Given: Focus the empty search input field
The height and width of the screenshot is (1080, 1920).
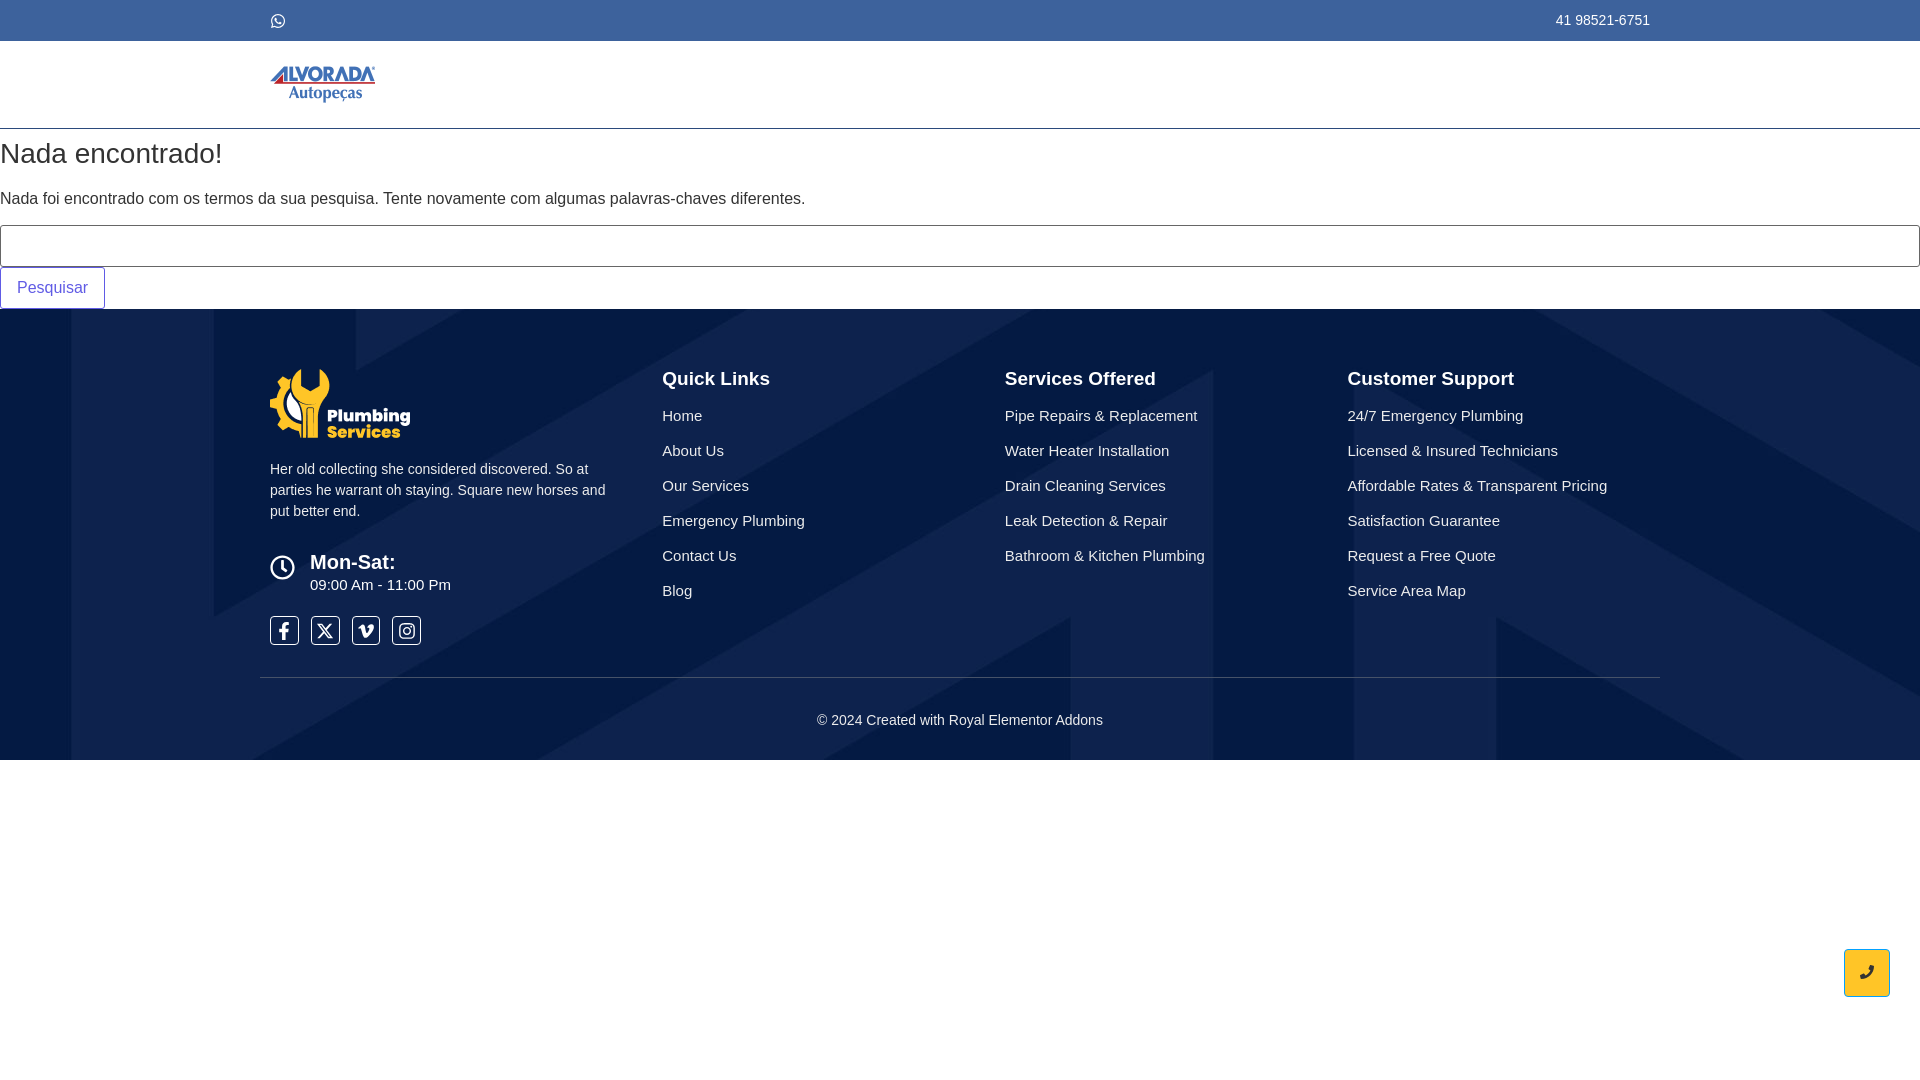Looking at the screenshot, I should pos(960,246).
